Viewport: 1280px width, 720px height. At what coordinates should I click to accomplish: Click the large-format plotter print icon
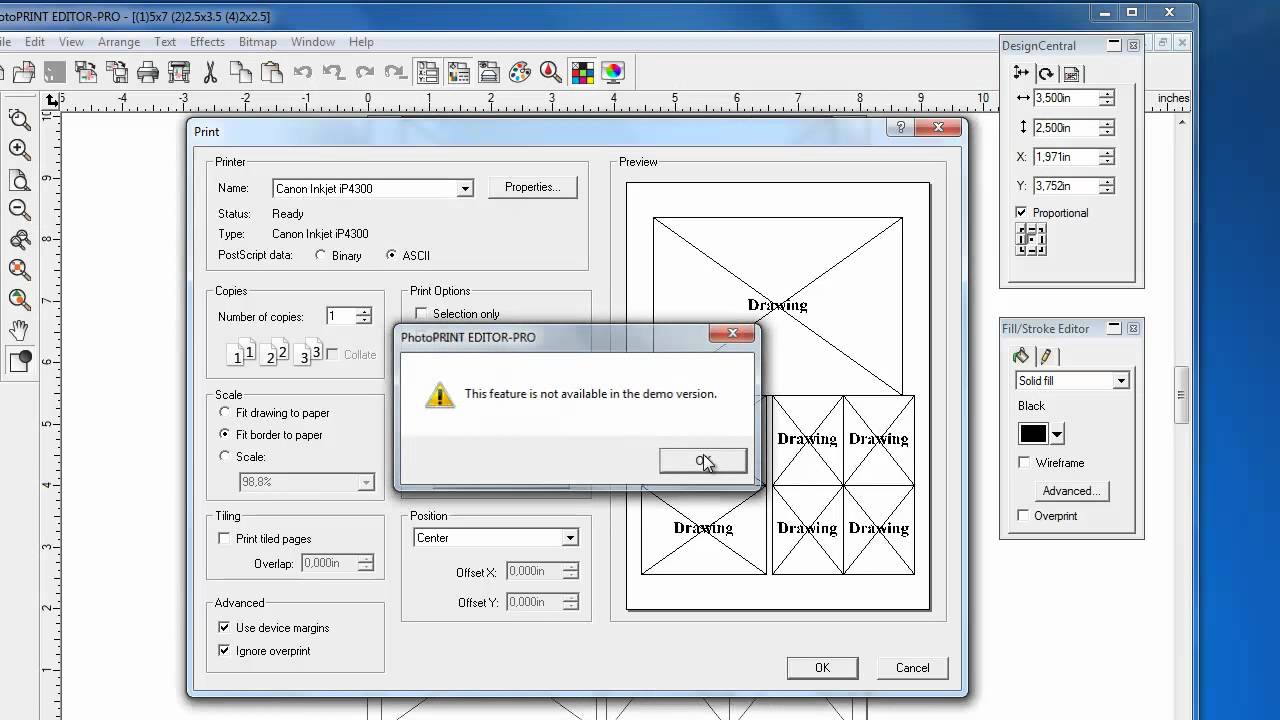point(179,72)
